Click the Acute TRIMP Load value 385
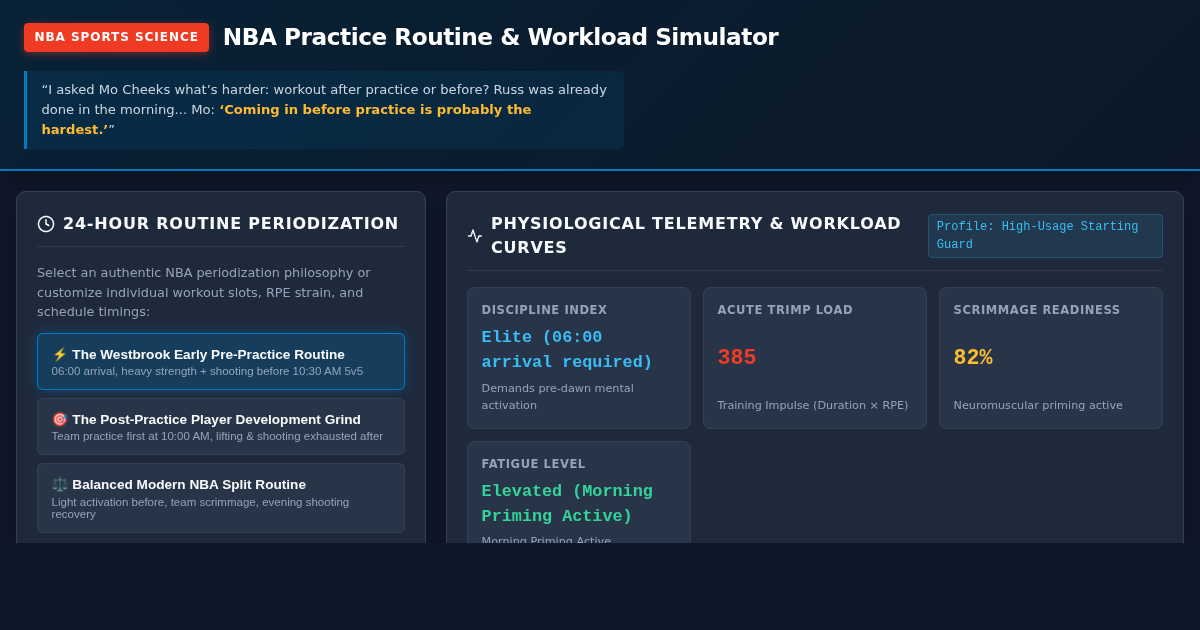The height and width of the screenshot is (630, 1200). click(737, 358)
